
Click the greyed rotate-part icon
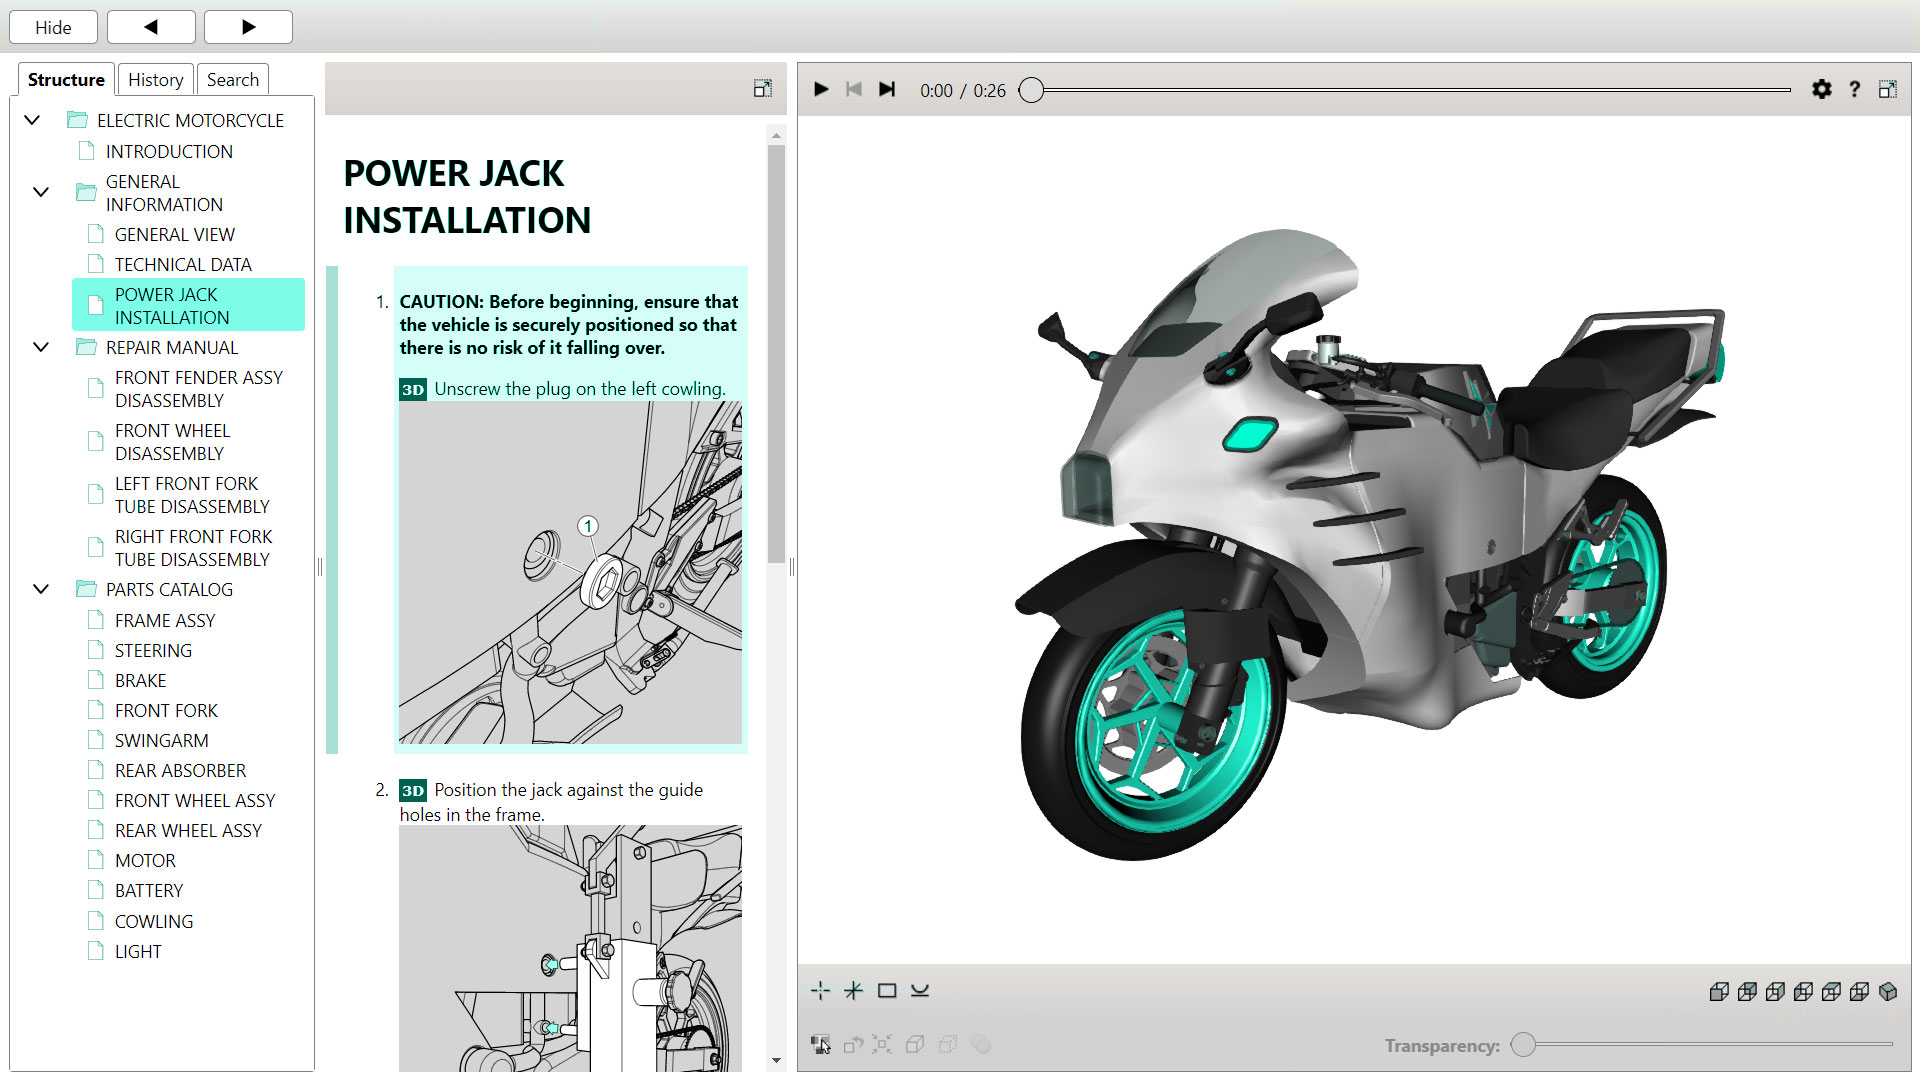(853, 1044)
